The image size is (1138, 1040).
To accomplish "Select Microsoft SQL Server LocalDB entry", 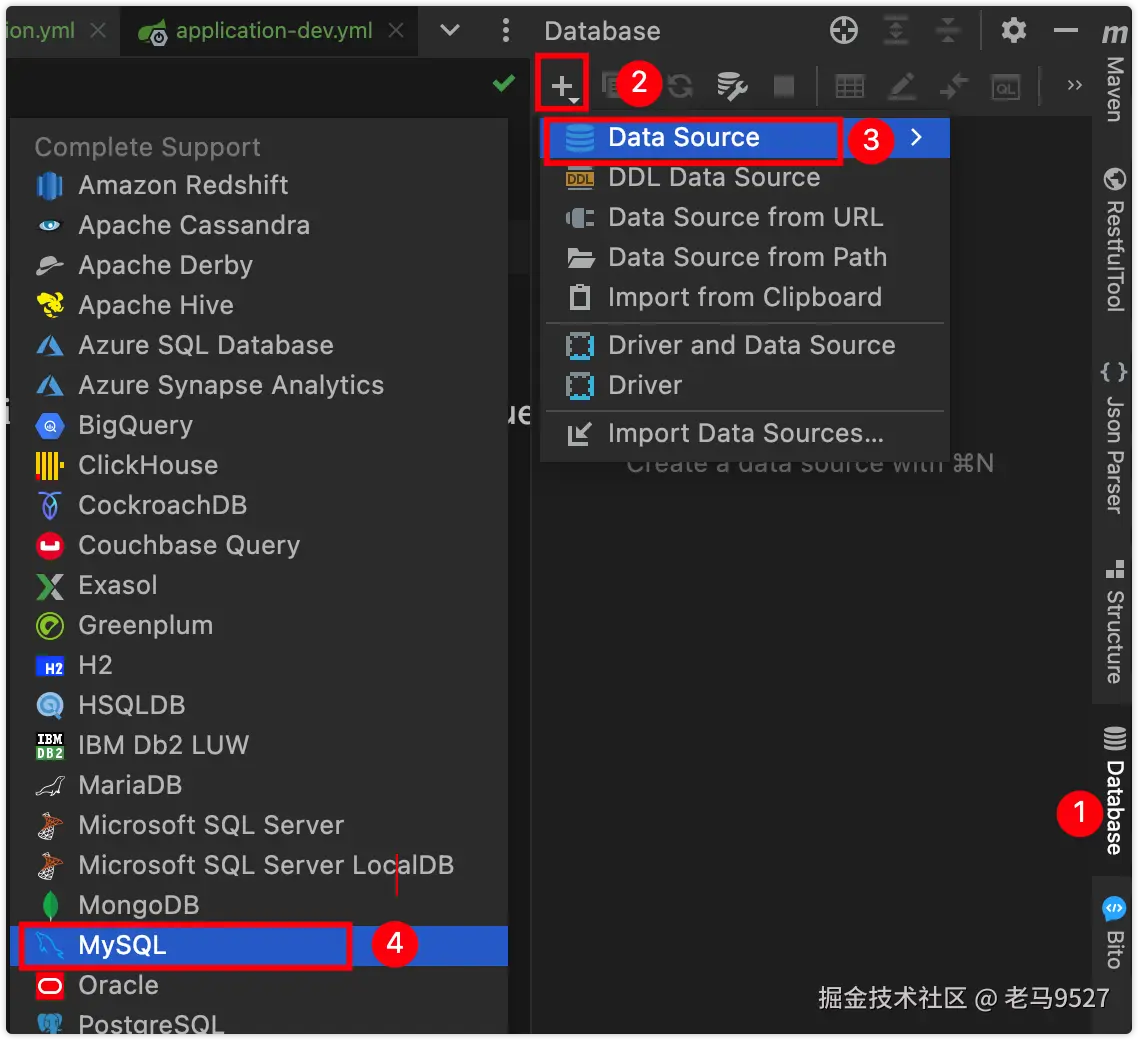I will point(259,865).
